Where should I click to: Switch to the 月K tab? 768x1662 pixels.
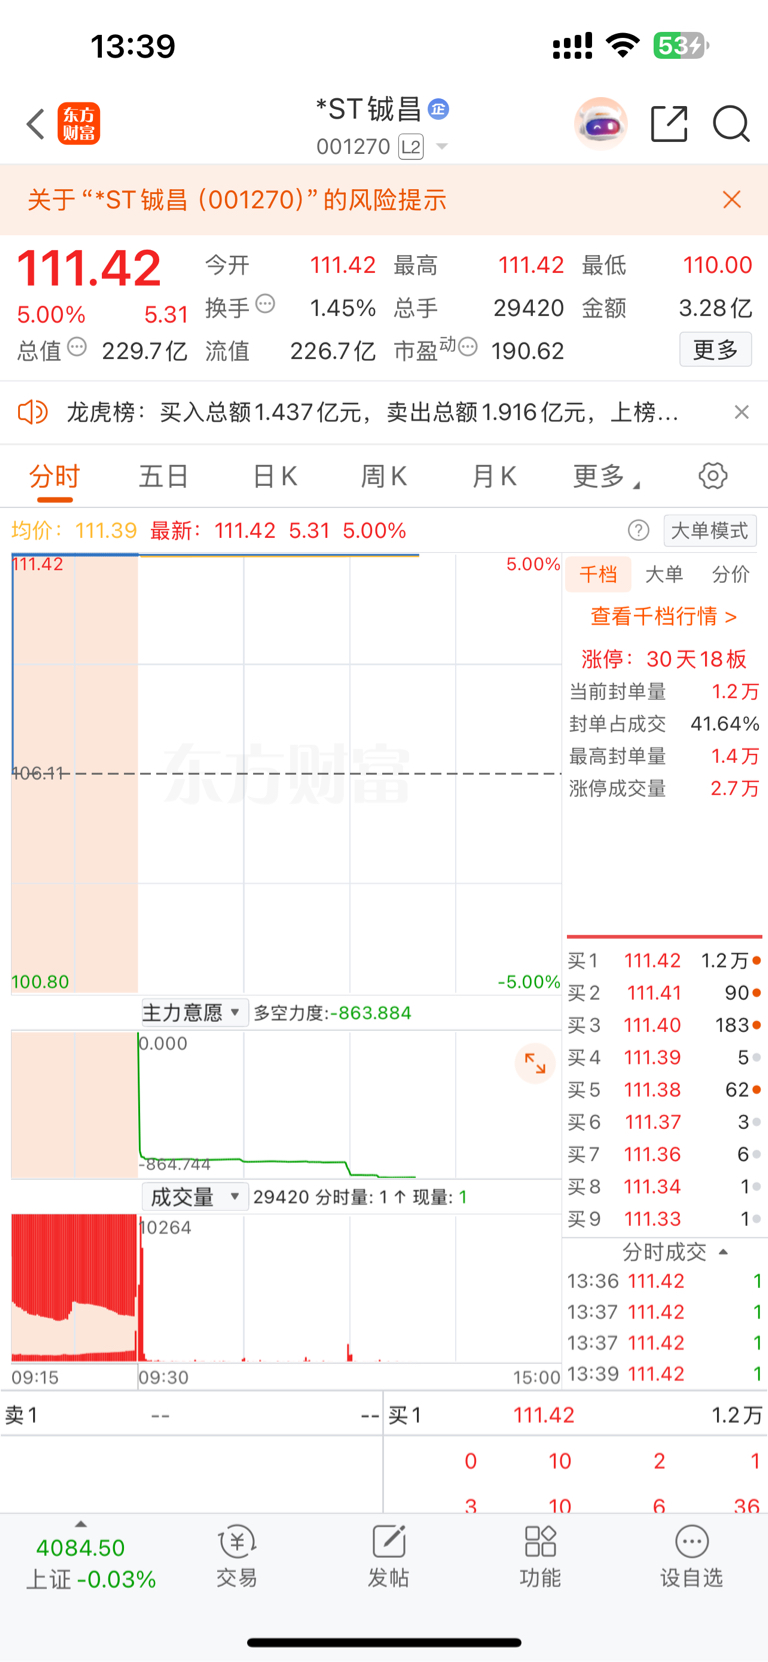pyautogui.click(x=494, y=476)
